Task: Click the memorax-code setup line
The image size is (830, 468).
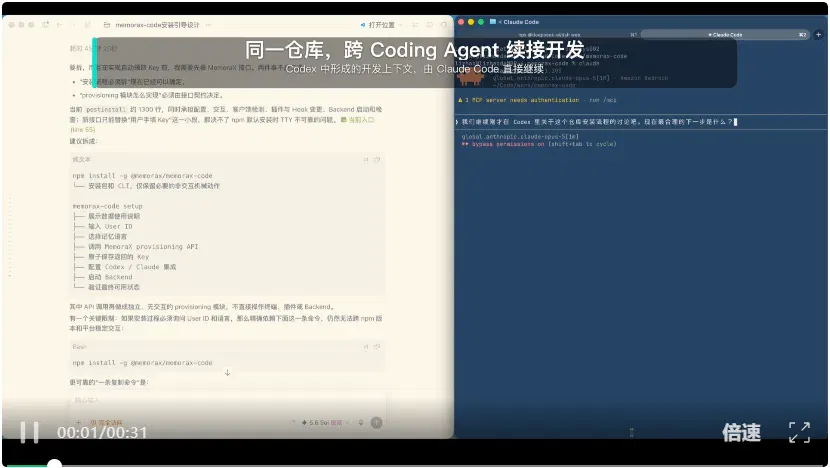Action: click(107, 206)
